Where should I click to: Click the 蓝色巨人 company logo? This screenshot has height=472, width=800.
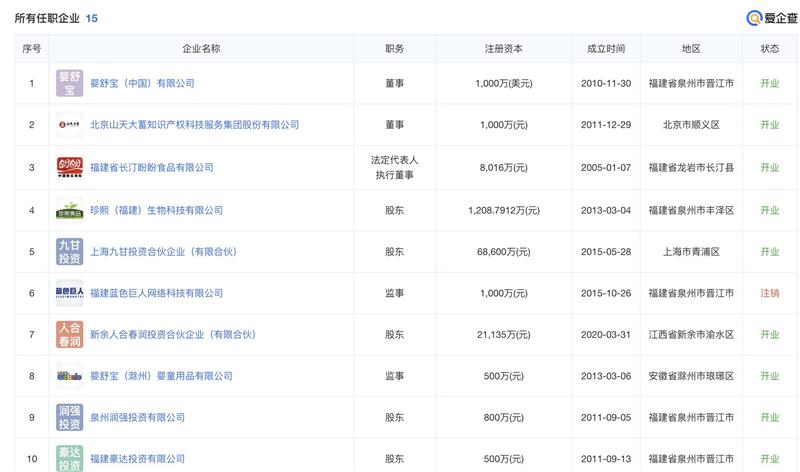point(69,293)
